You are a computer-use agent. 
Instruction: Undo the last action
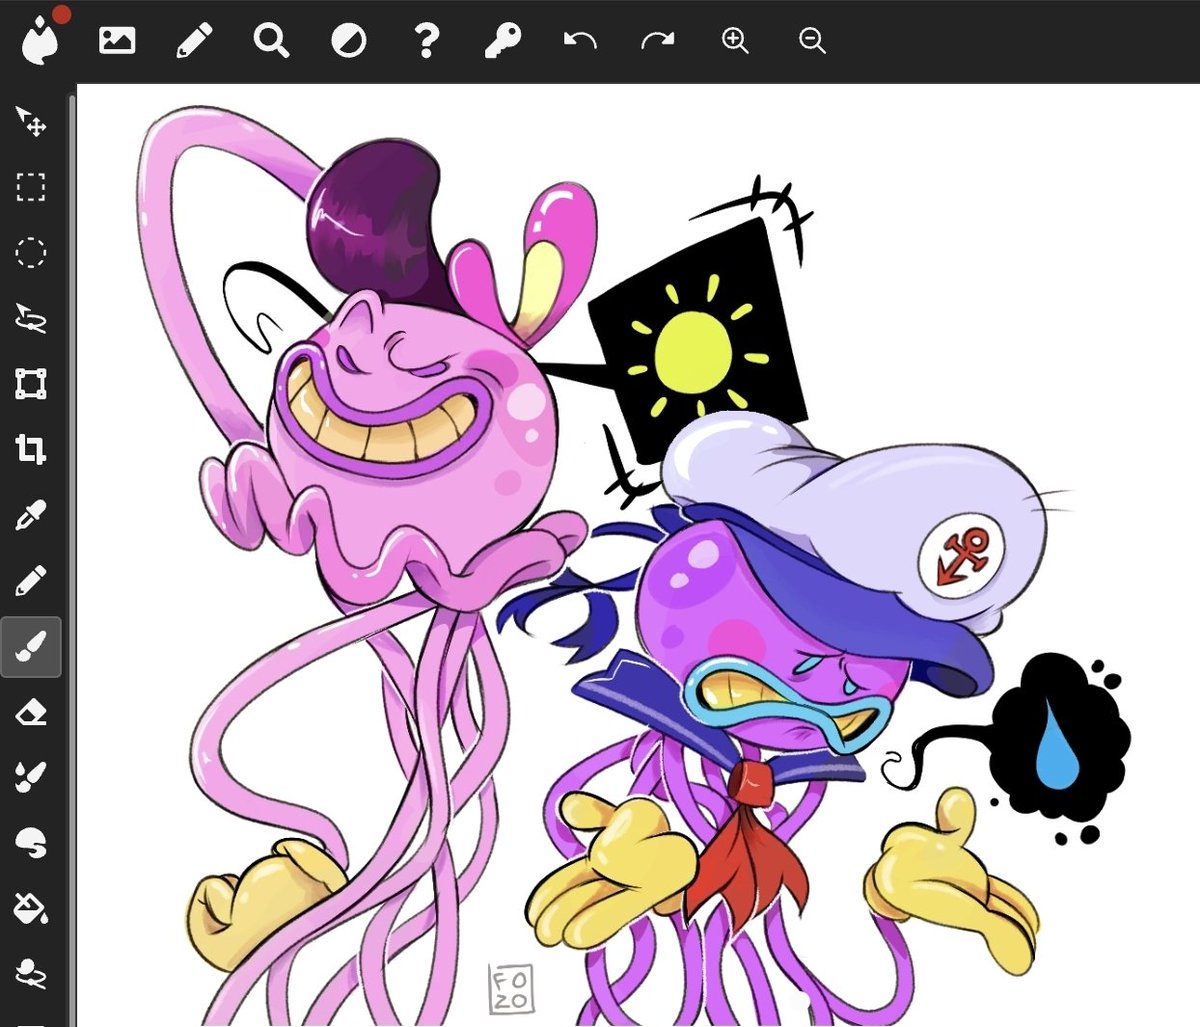coord(580,40)
